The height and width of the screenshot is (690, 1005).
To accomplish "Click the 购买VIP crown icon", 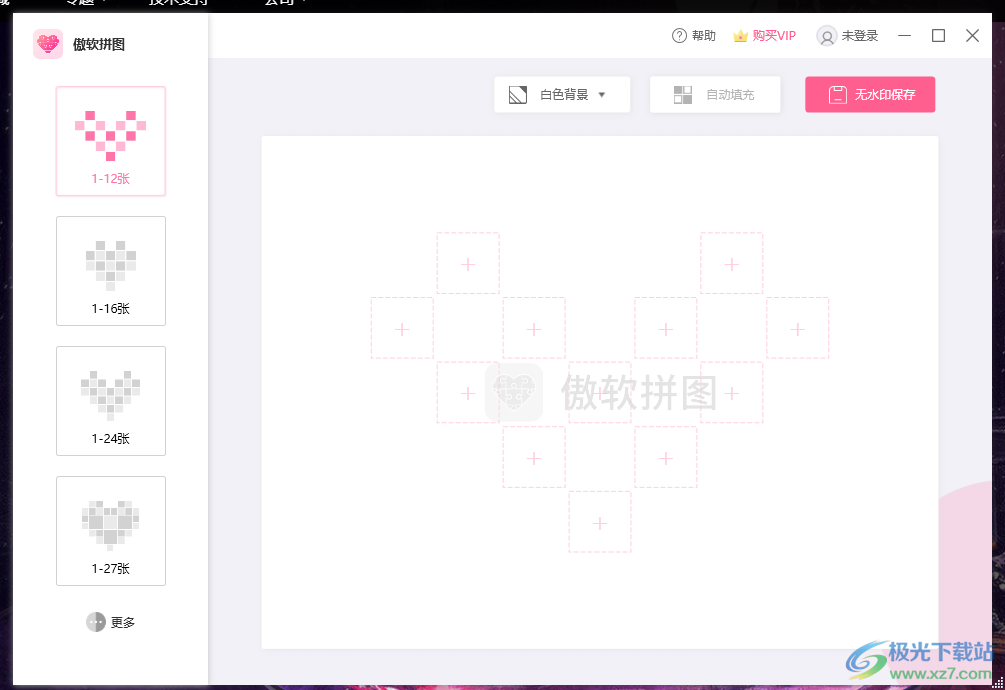I will pos(741,35).
